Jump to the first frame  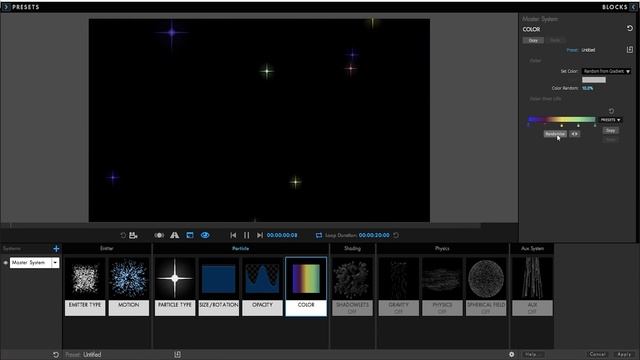coord(233,235)
